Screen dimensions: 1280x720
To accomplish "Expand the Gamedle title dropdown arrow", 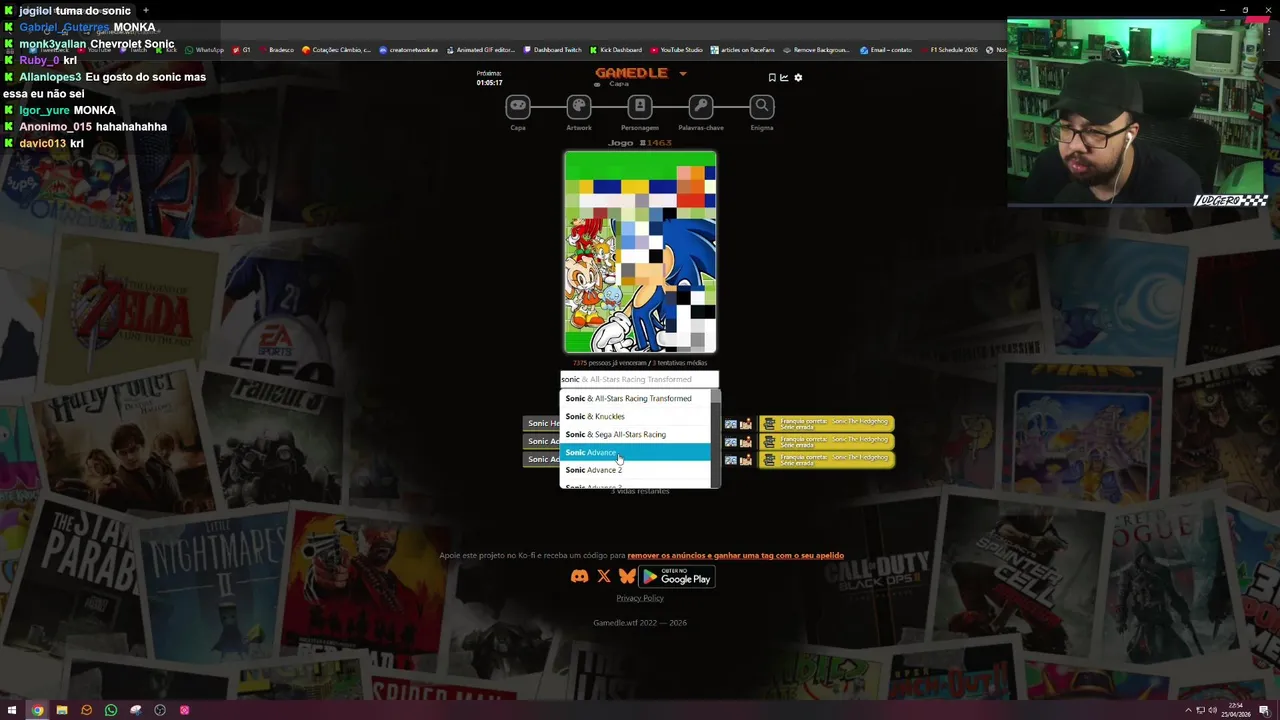I will 683,73.
